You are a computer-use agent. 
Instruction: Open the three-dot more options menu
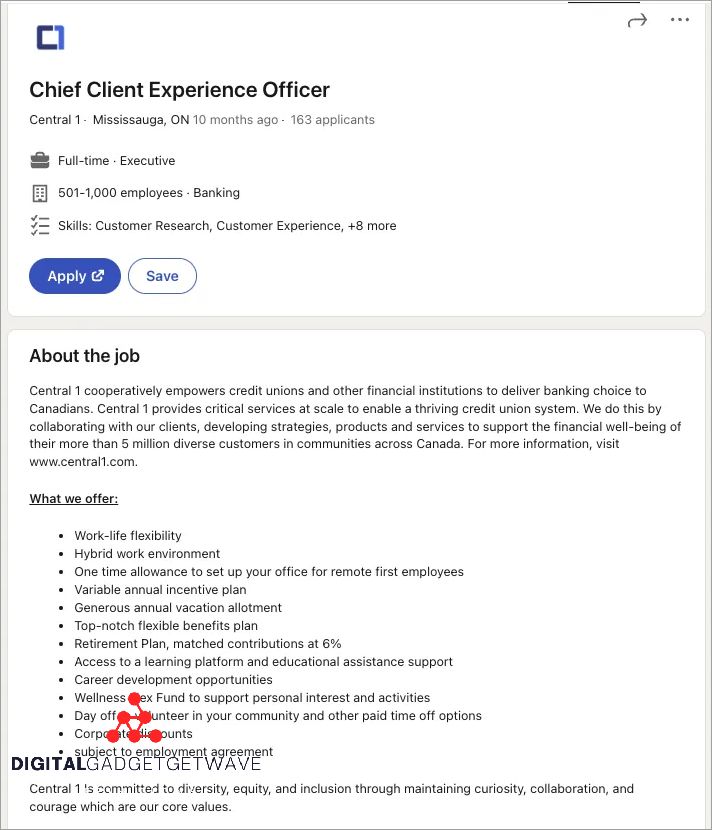[x=680, y=20]
